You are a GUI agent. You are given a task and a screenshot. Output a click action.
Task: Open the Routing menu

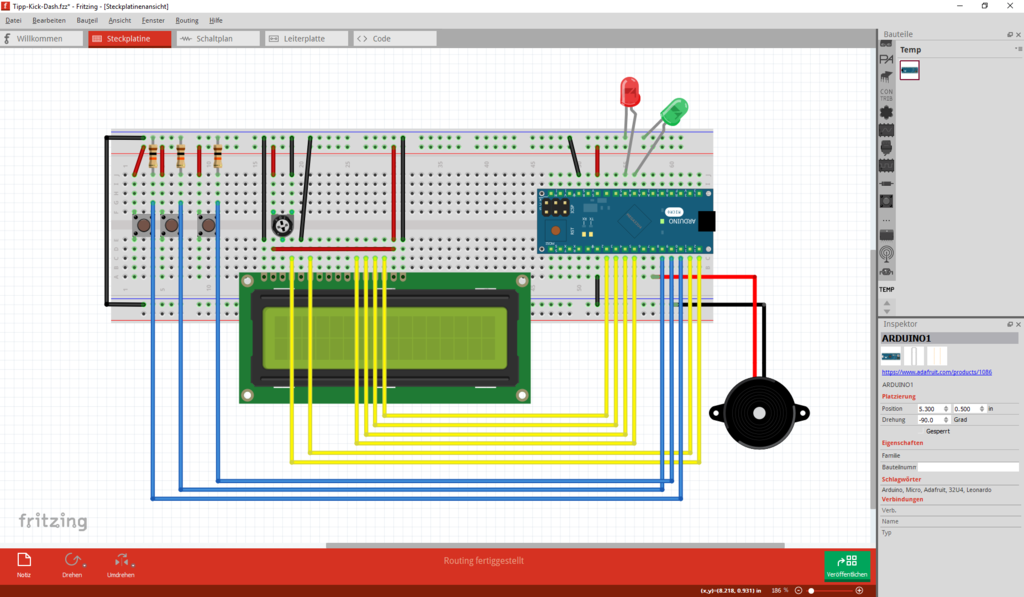(x=186, y=20)
